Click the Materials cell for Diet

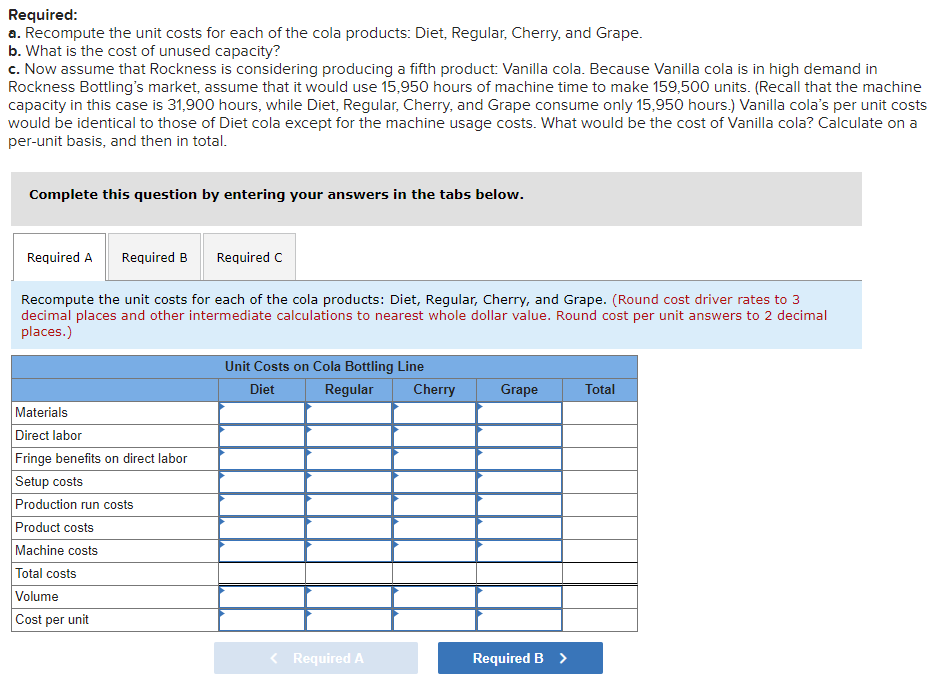[x=262, y=413]
